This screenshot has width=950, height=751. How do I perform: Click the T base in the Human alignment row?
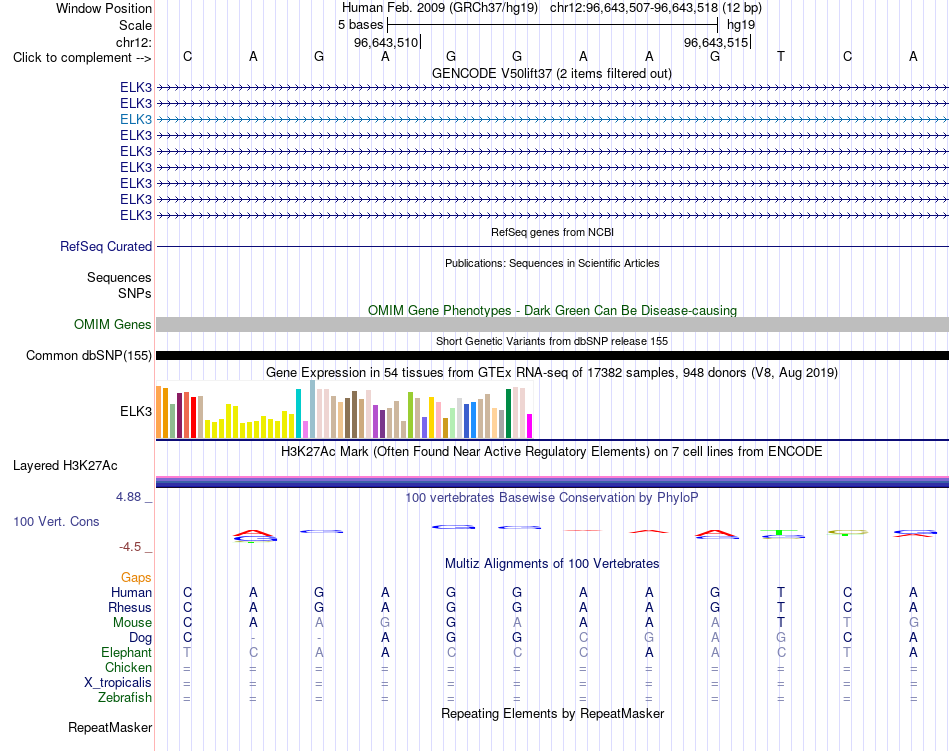pyautogui.click(x=781, y=592)
